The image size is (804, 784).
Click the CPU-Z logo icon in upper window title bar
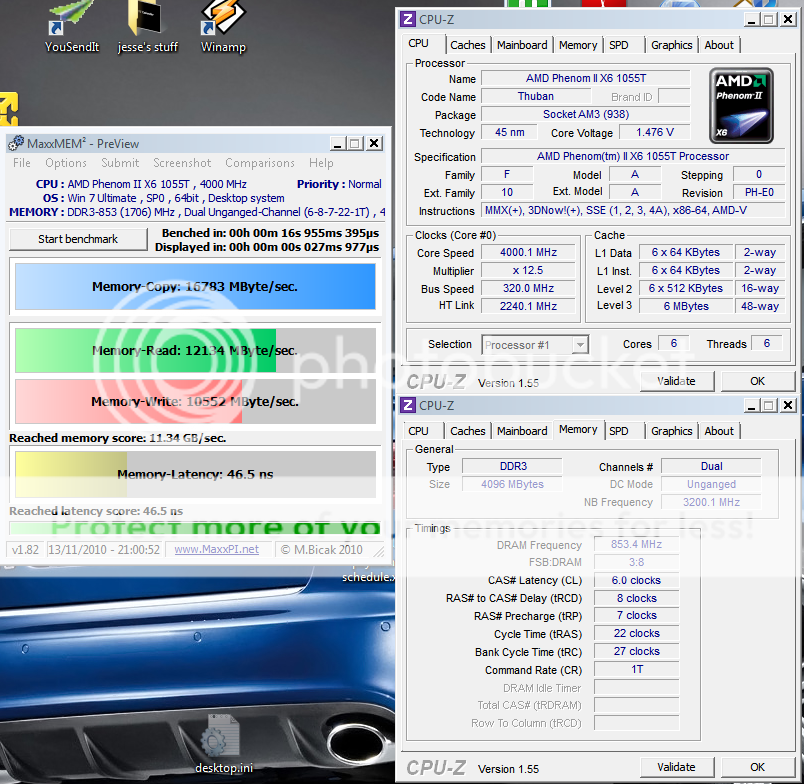pos(408,19)
